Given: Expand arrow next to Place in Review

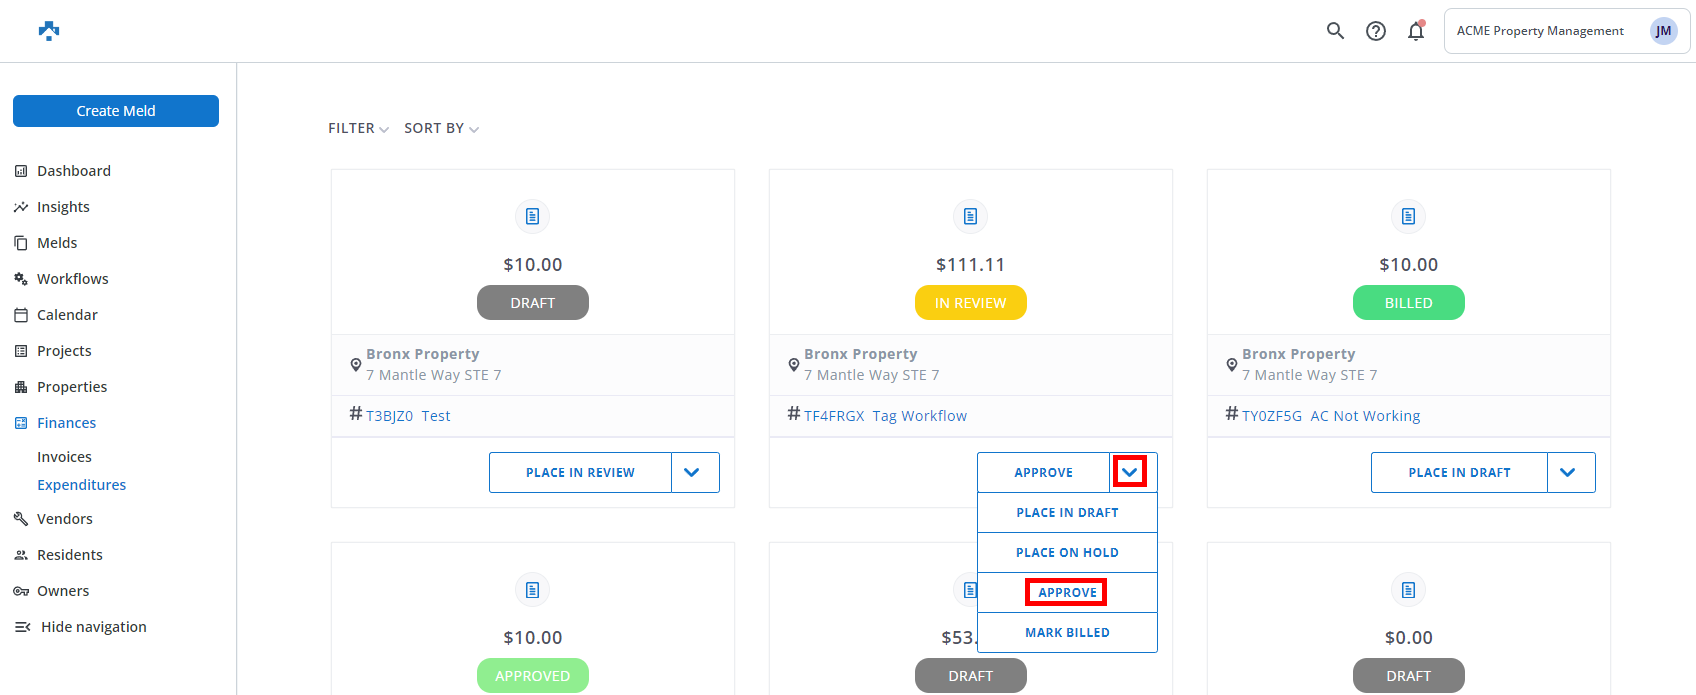Looking at the screenshot, I should pos(692,473).
